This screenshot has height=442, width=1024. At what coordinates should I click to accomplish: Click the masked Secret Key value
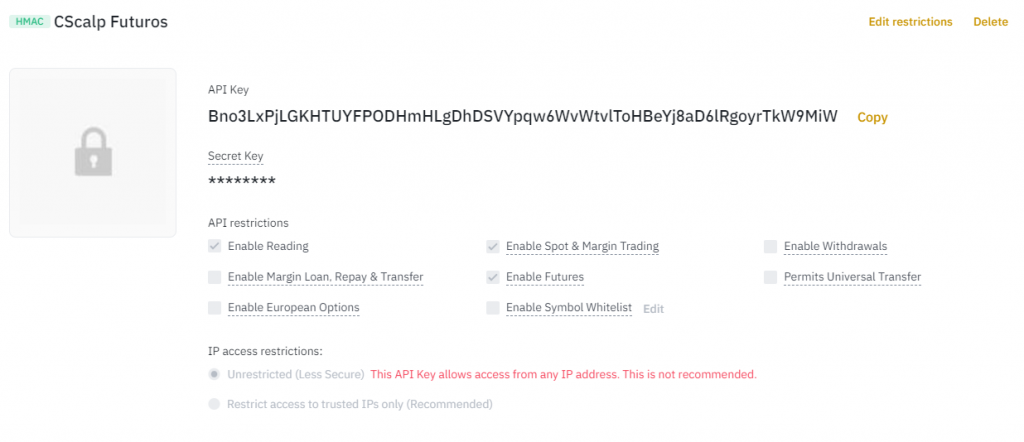(x=241, y=181)
